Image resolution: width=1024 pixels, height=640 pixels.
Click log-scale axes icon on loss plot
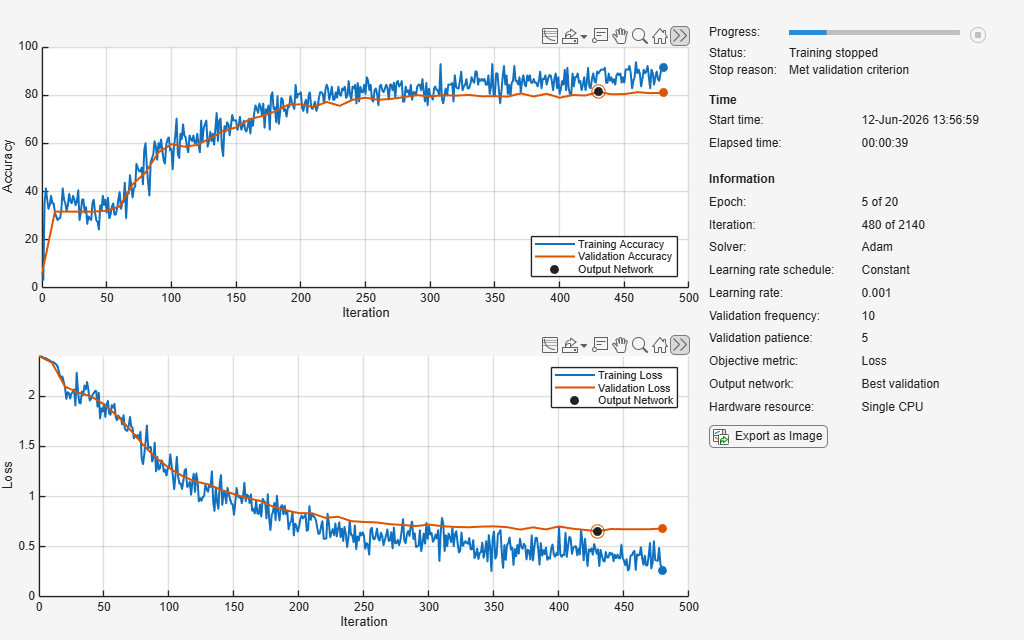550,345
